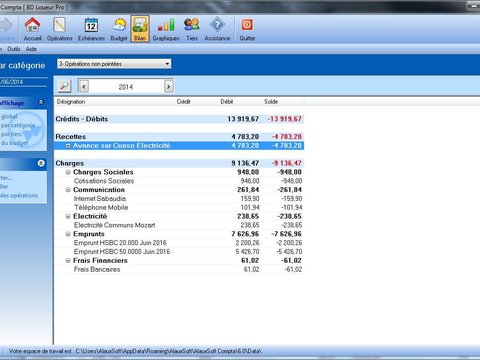Select the Crédits - Débits row
The width and height of the screenshot is (480, 360).
[179, 119]
